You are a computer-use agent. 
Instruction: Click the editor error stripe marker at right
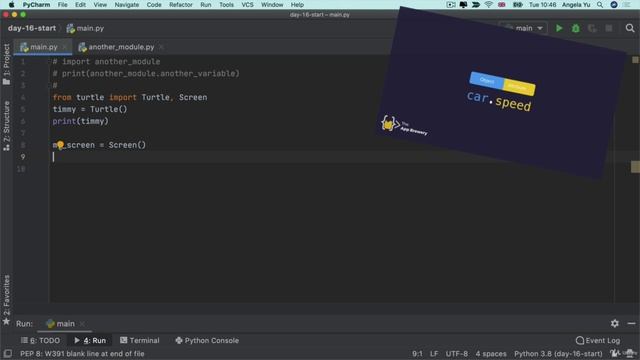[635, 167]
